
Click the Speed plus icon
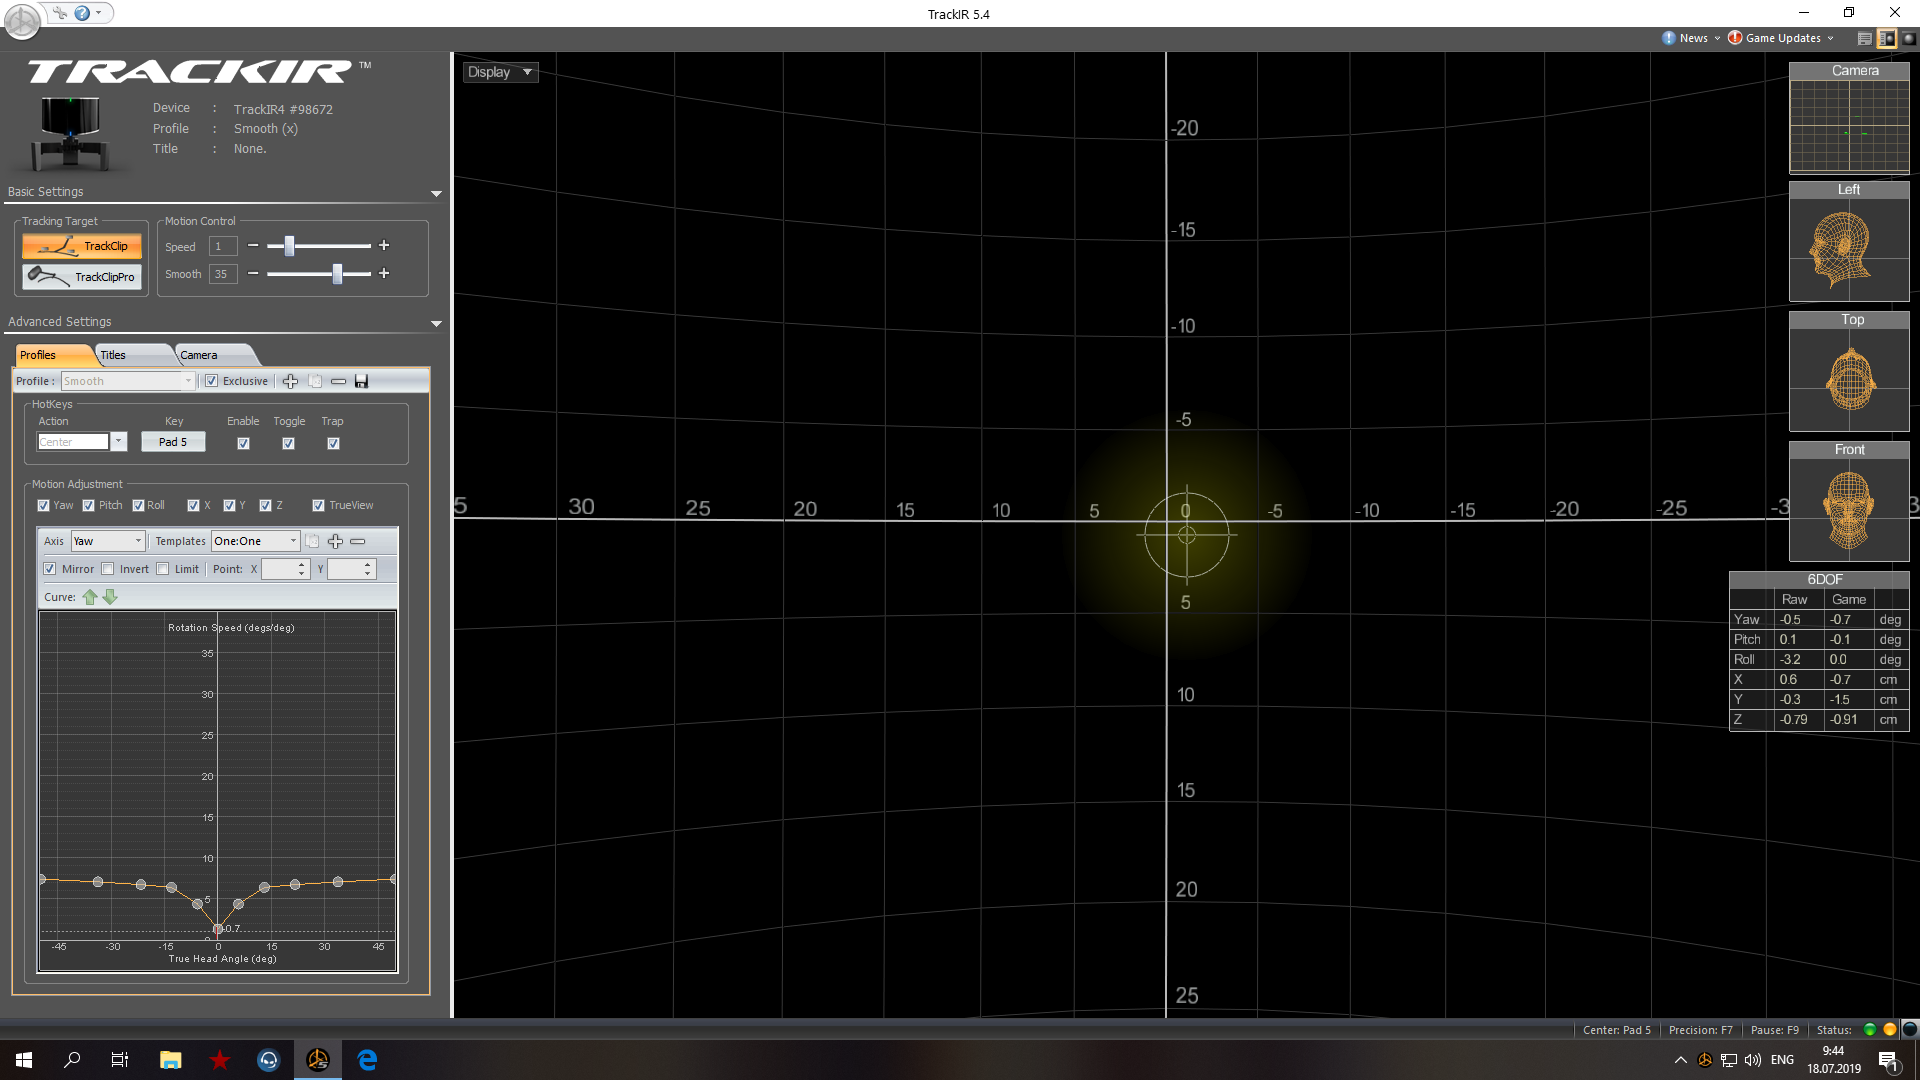pos(384,246)
